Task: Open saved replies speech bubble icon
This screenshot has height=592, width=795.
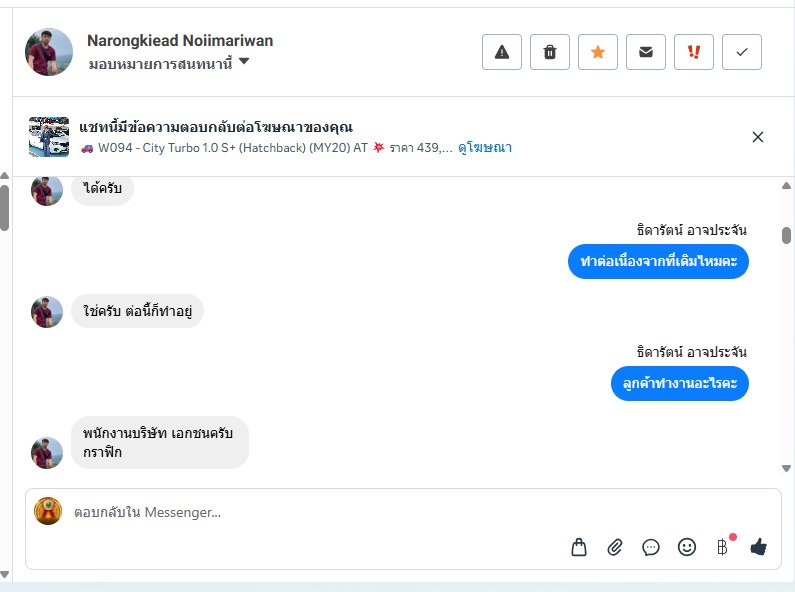Action: (651, 547)
